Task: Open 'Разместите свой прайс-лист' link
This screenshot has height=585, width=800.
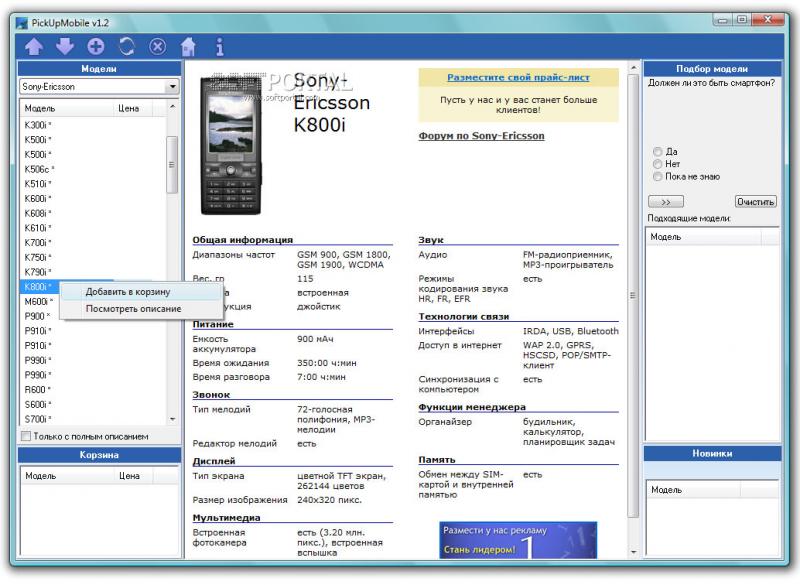Action: click(x=518, y=78)
